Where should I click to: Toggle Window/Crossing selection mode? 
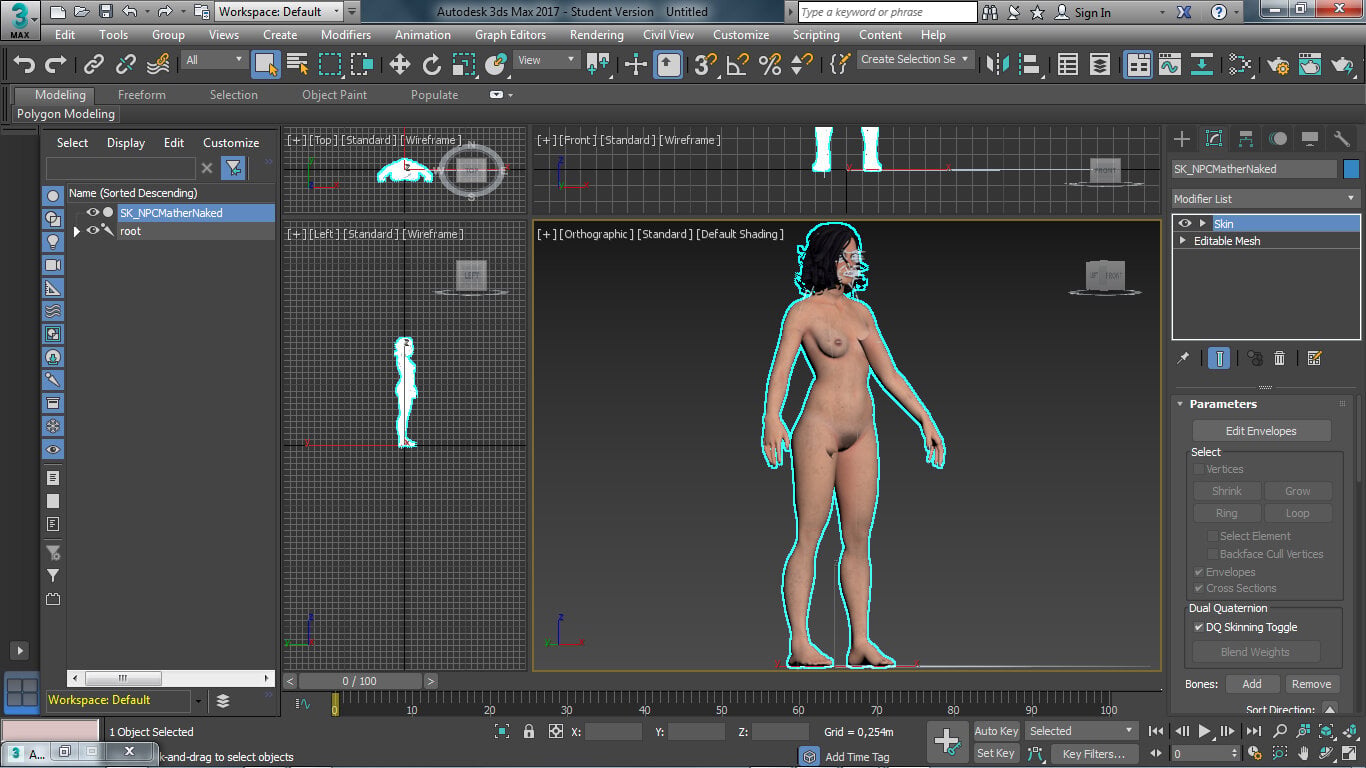[x=362, y=65]
